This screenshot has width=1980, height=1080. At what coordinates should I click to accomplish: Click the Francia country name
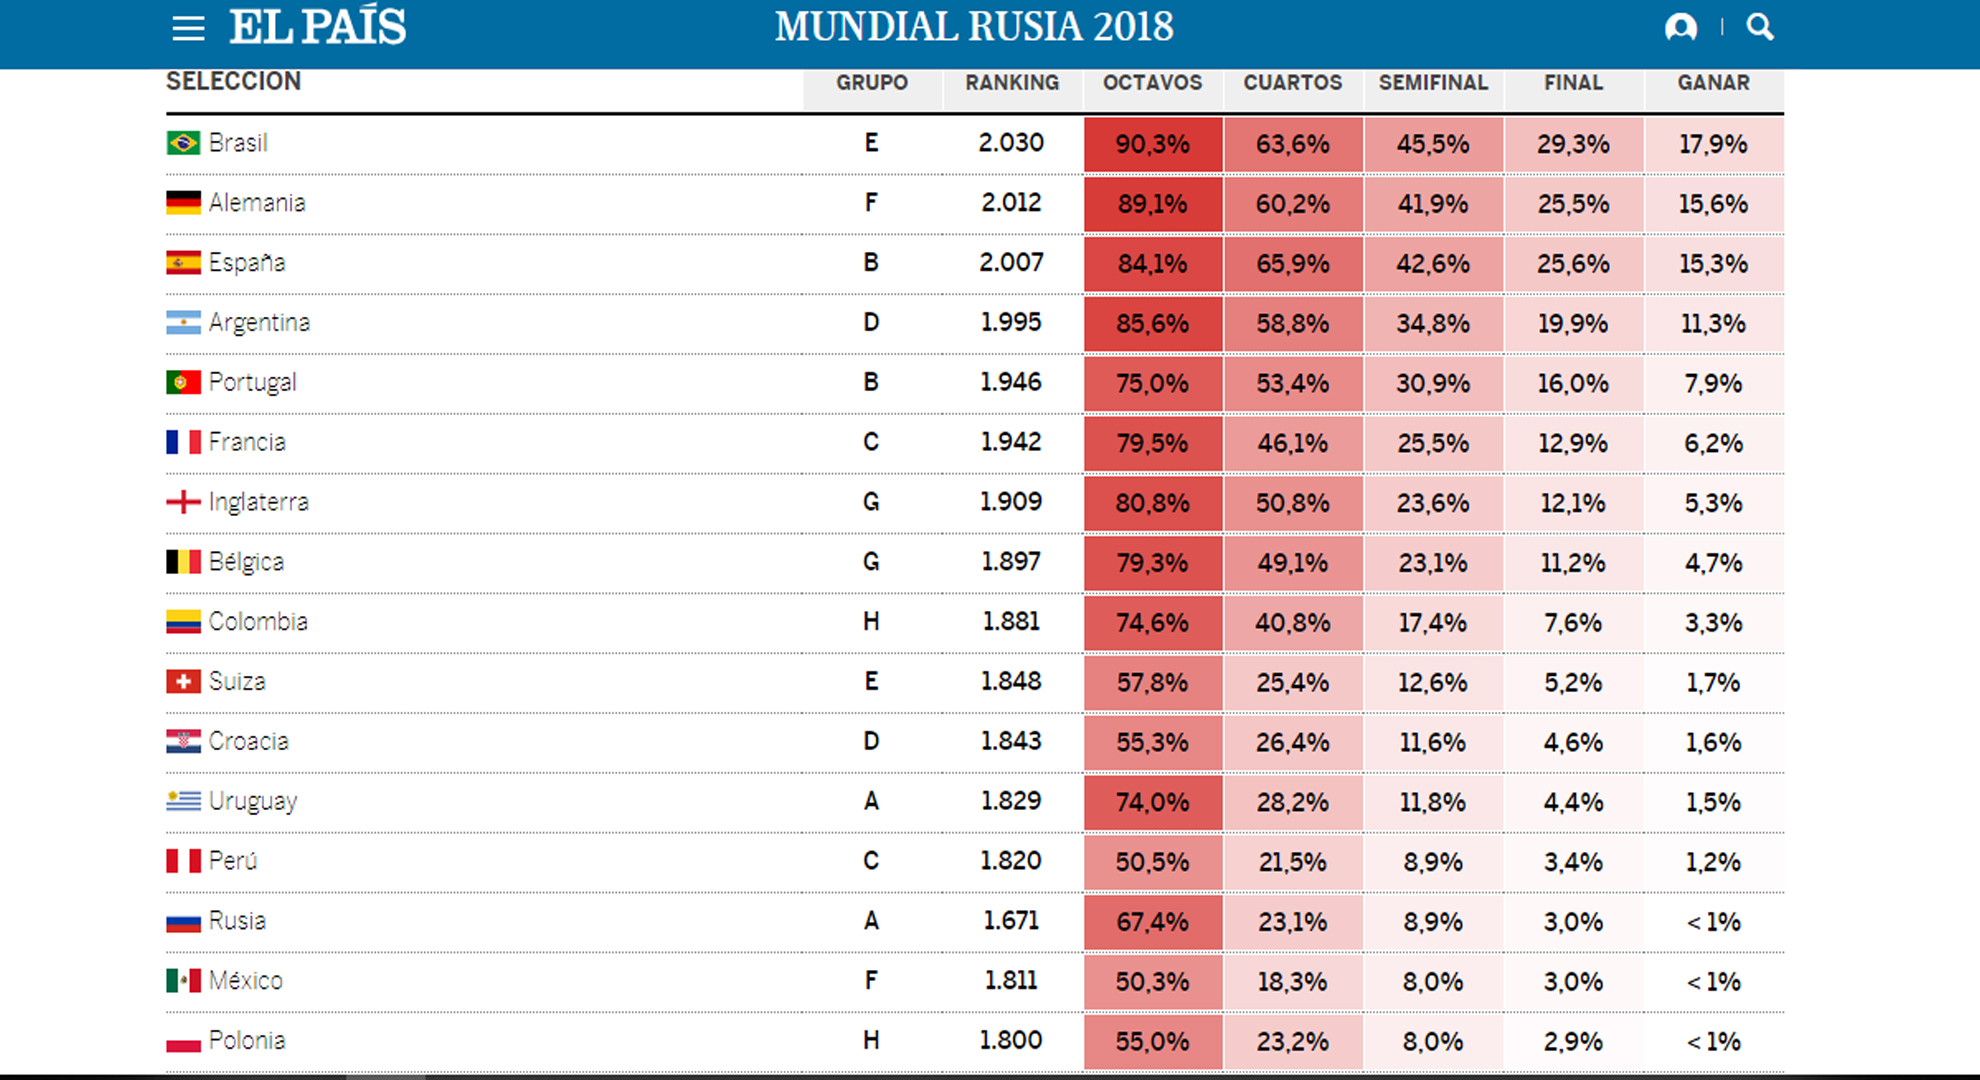point(246,442)
